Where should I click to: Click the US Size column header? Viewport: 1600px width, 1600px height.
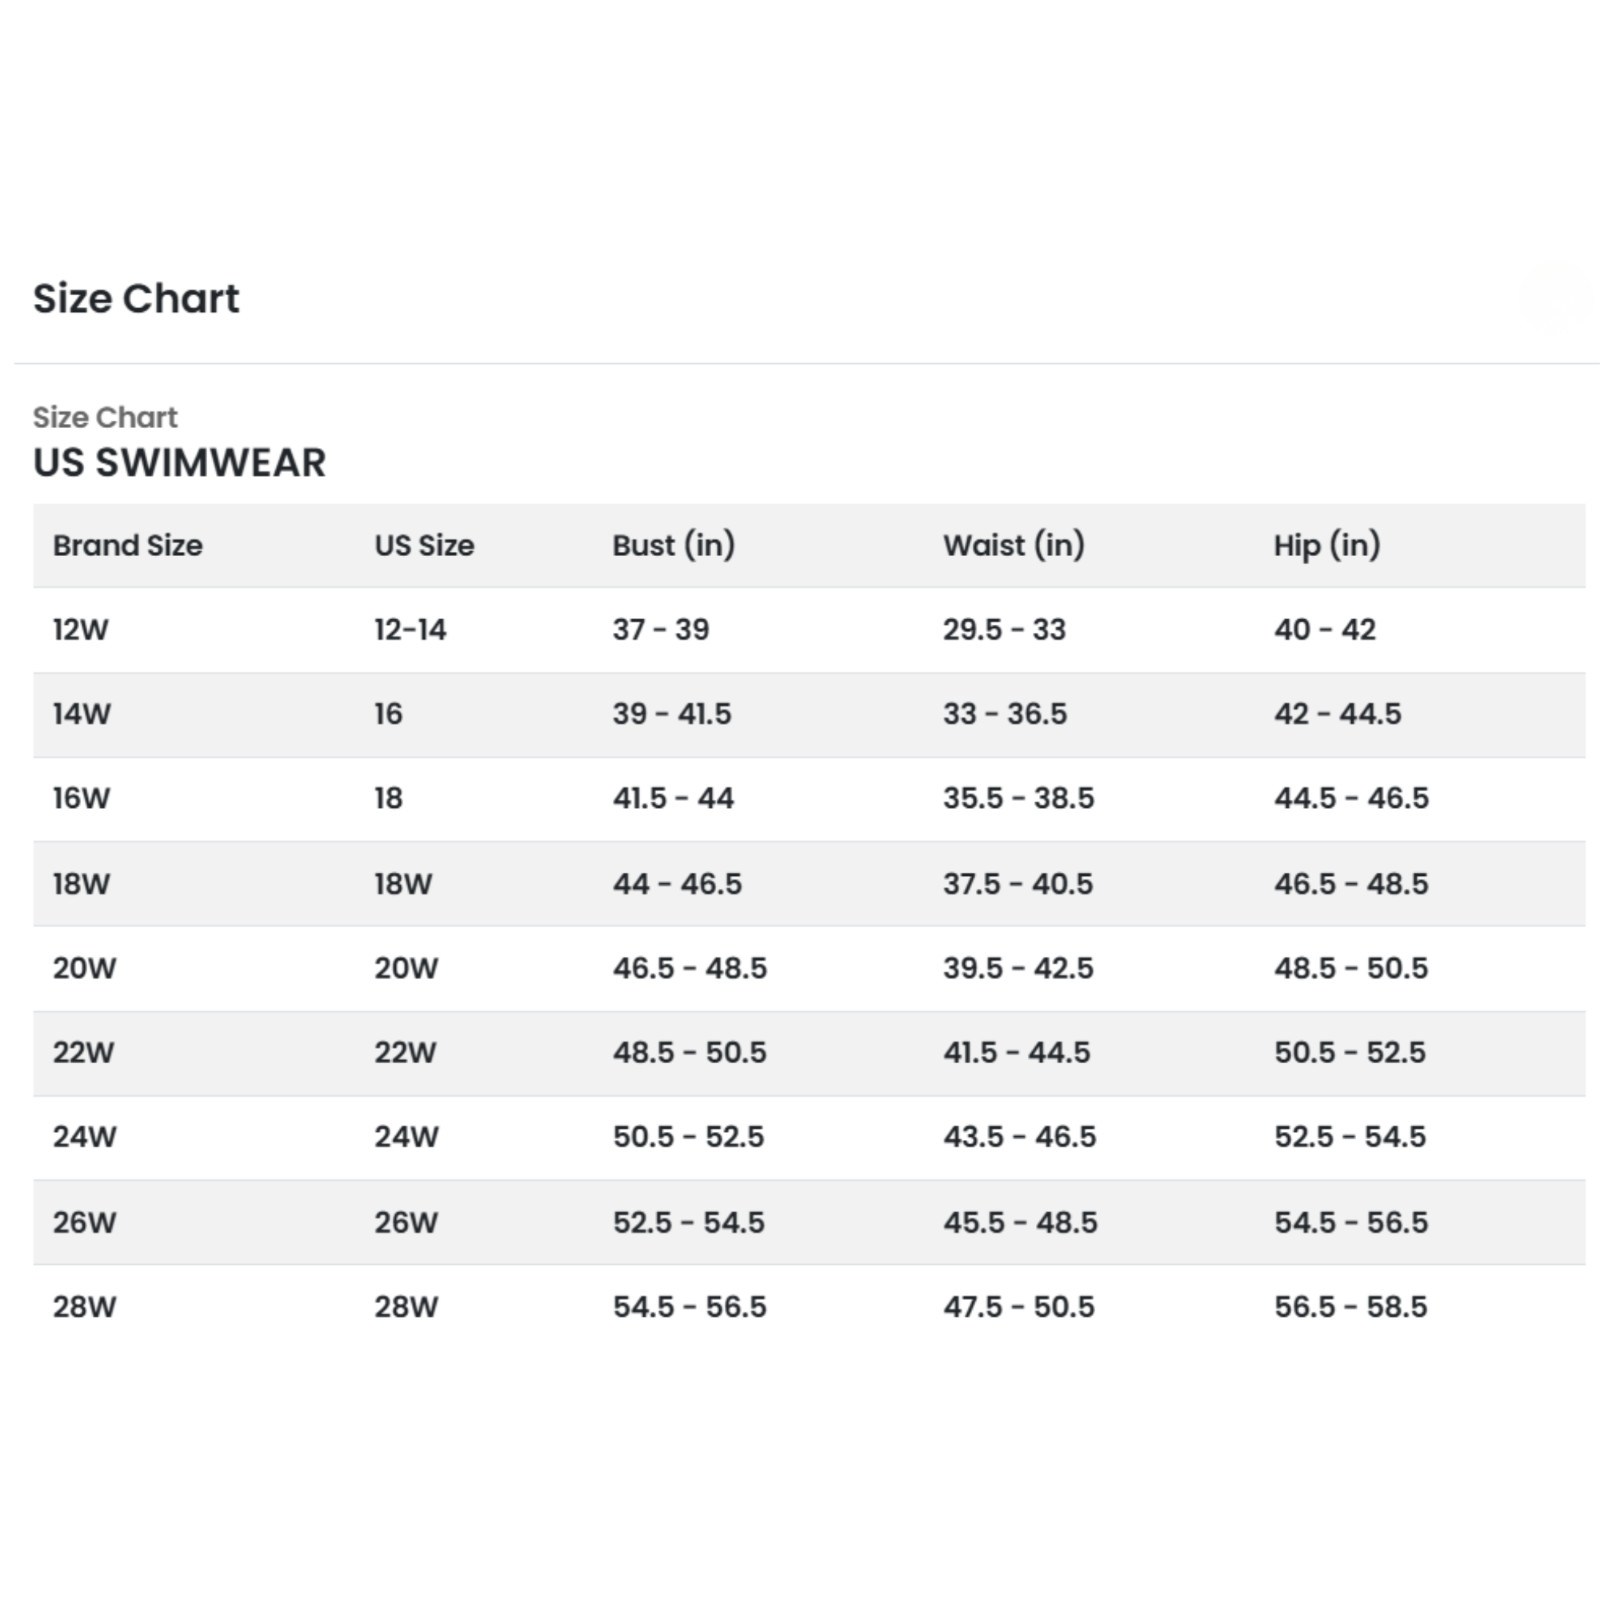[x=424, y=545]
